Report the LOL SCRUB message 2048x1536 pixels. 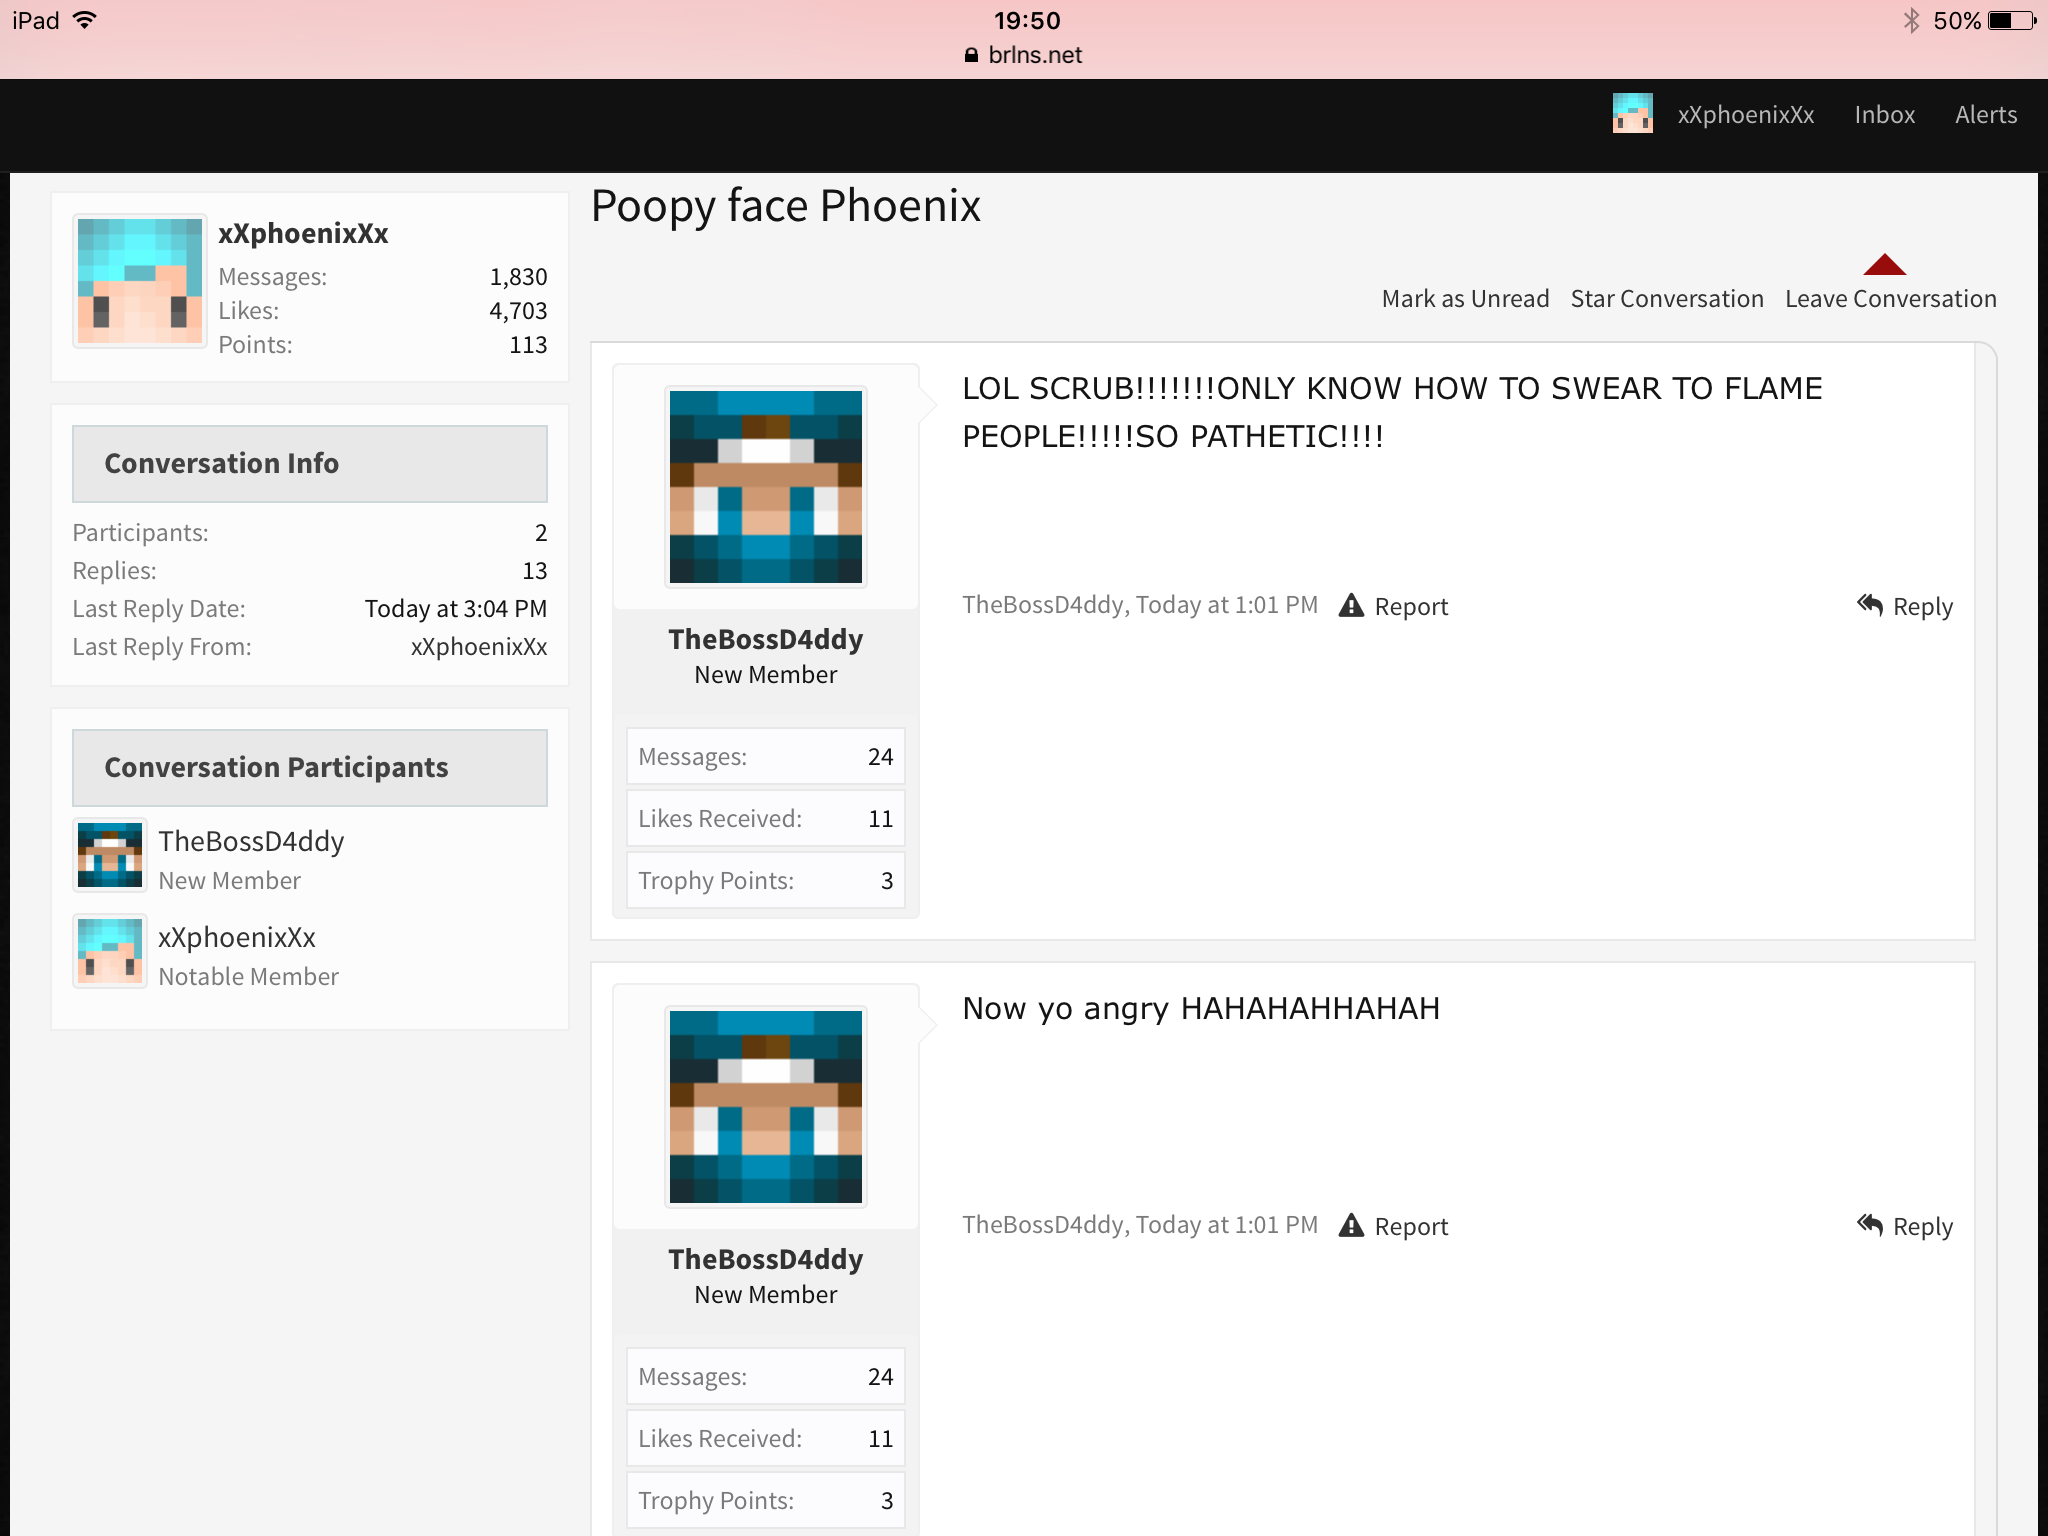click(x=1410, y=606)
